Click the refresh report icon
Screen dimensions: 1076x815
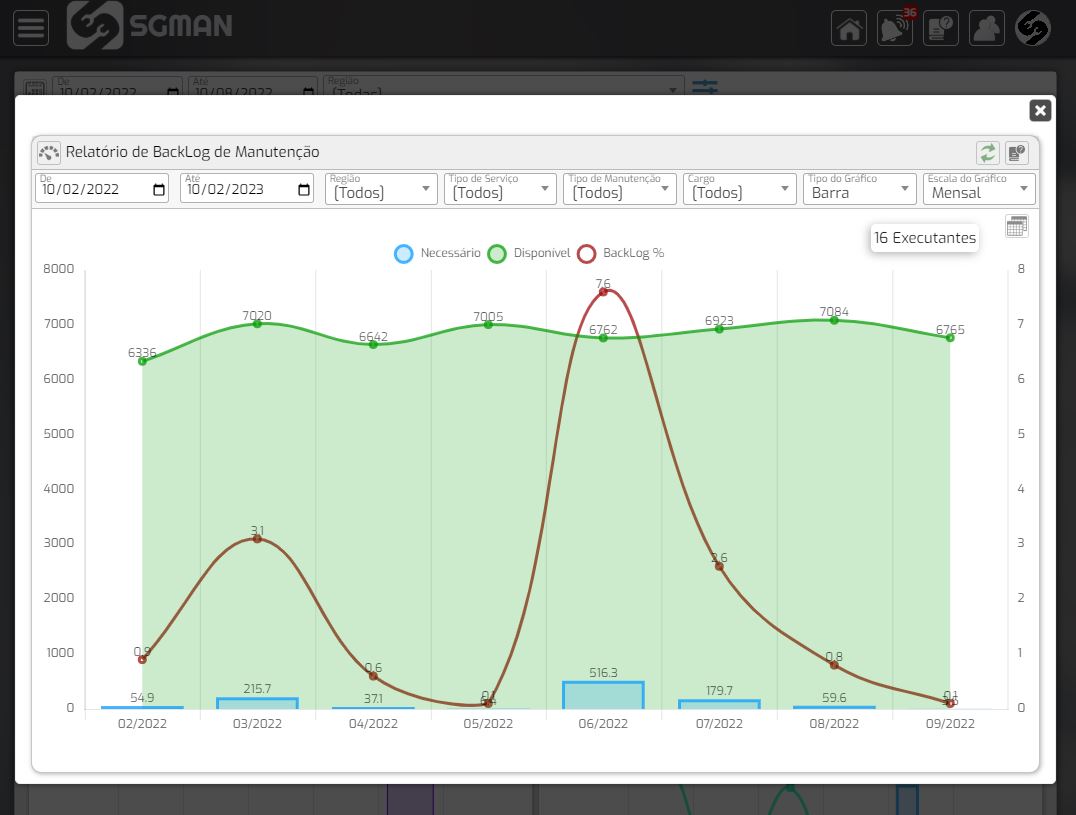[x=988, y=152]
